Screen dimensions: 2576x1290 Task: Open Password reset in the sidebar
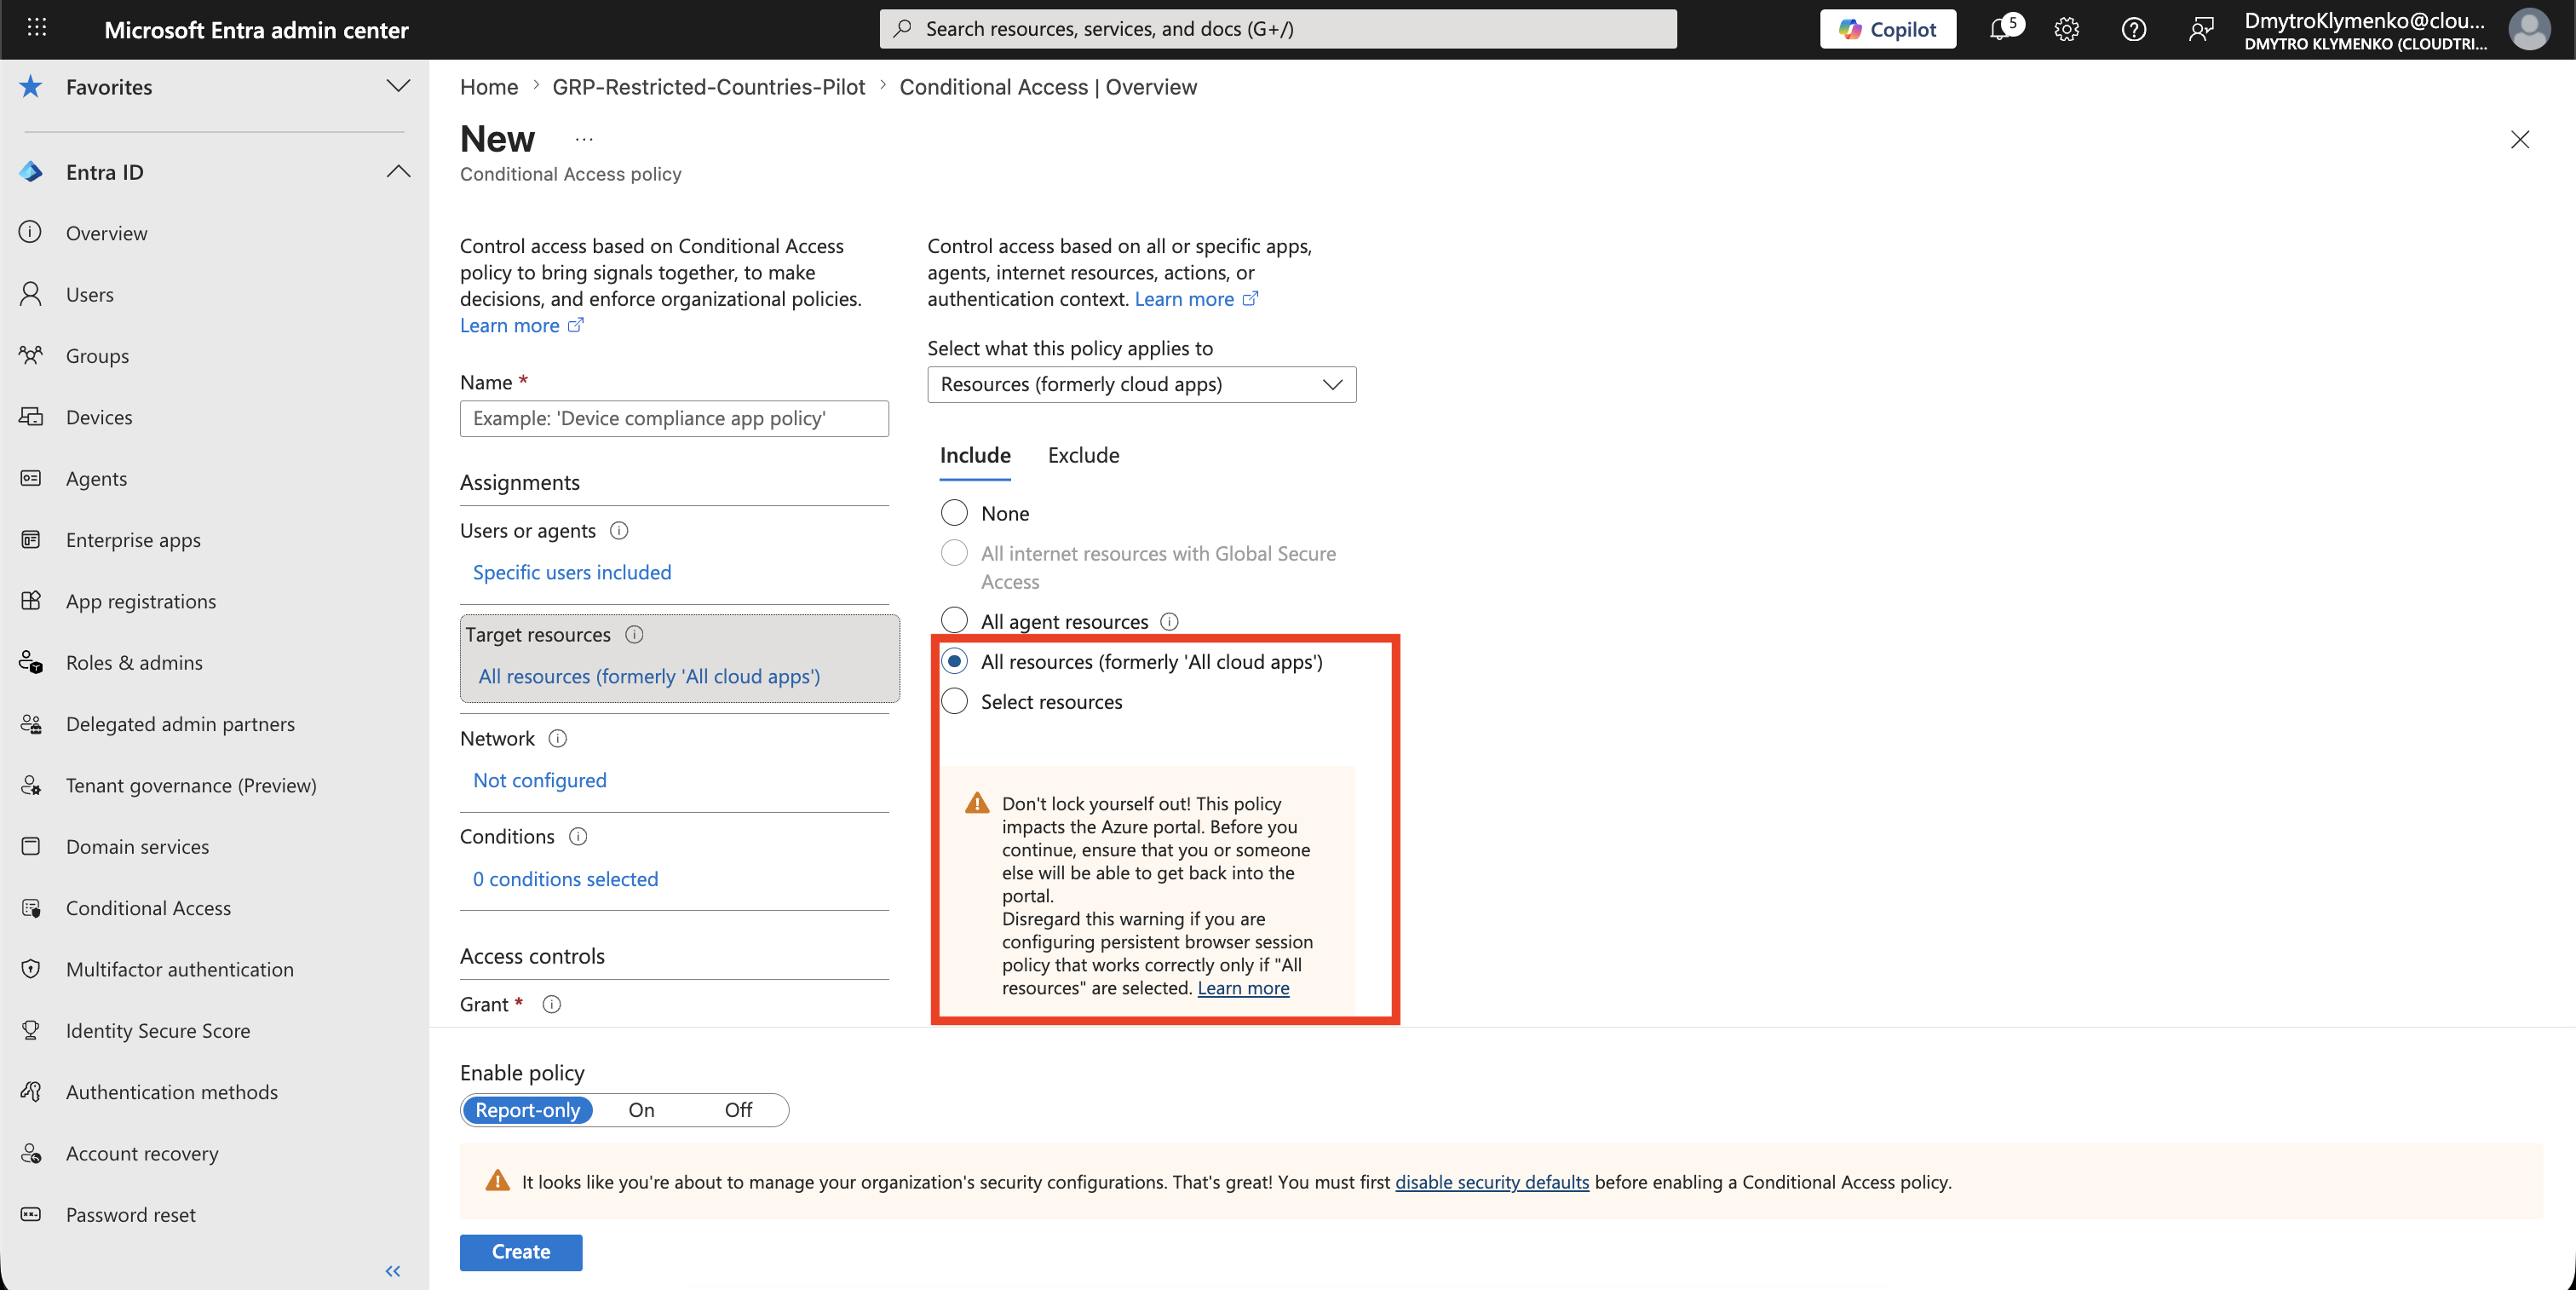pyautogui.click(x=131, y=1214)
